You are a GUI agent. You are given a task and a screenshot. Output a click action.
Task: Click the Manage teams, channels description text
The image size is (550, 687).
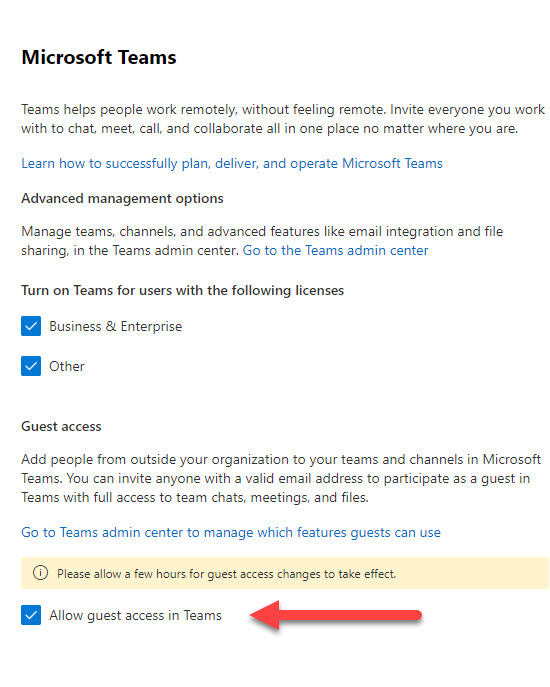(262, 241)
